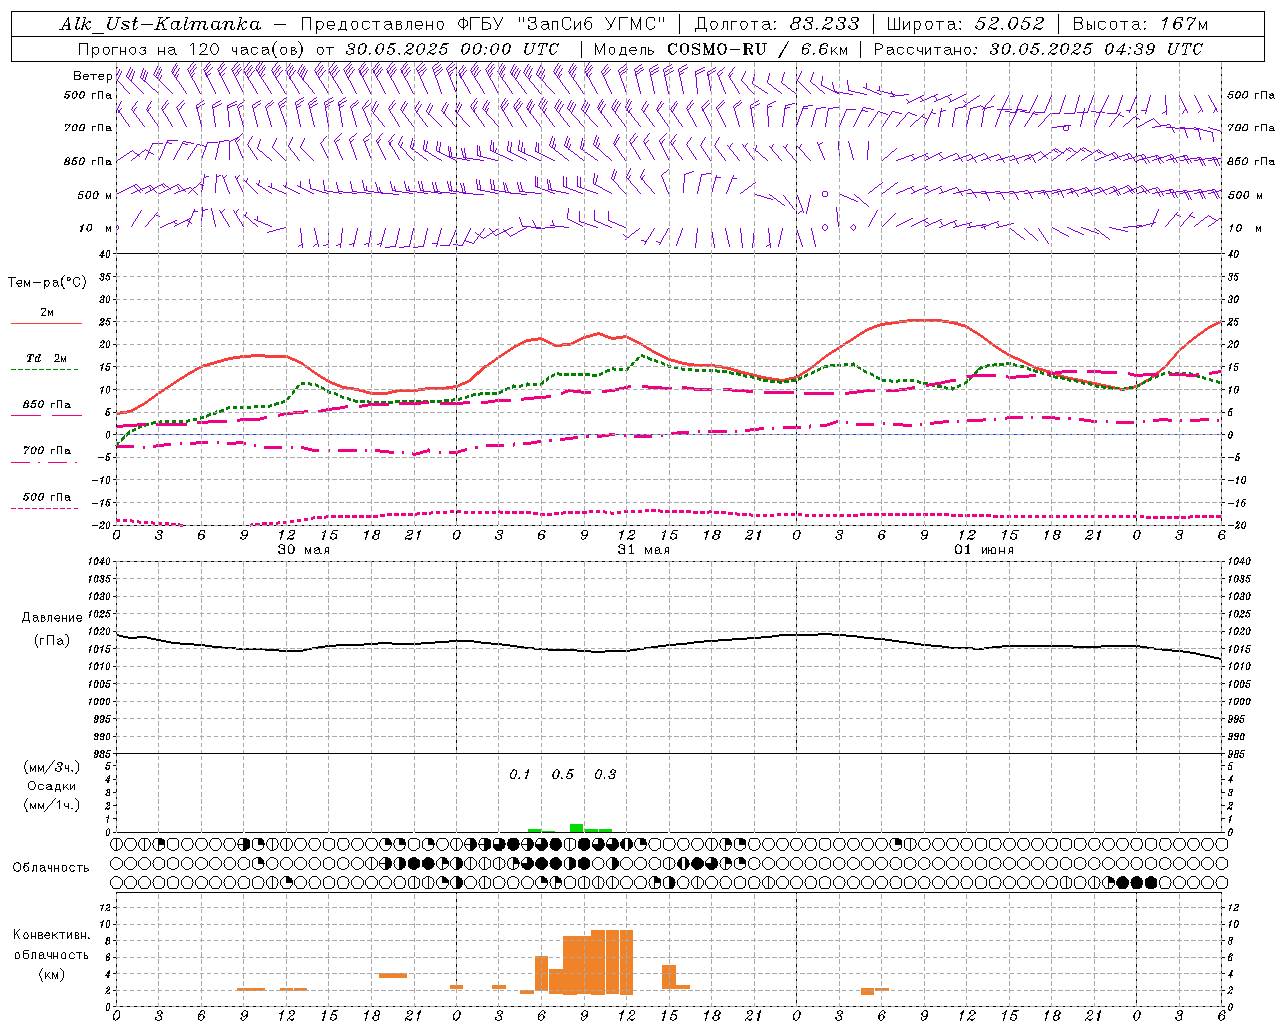Click the red solid line sample under '2м' legend
Screen dimensions: 1280x1024
(x=46, y=323)
